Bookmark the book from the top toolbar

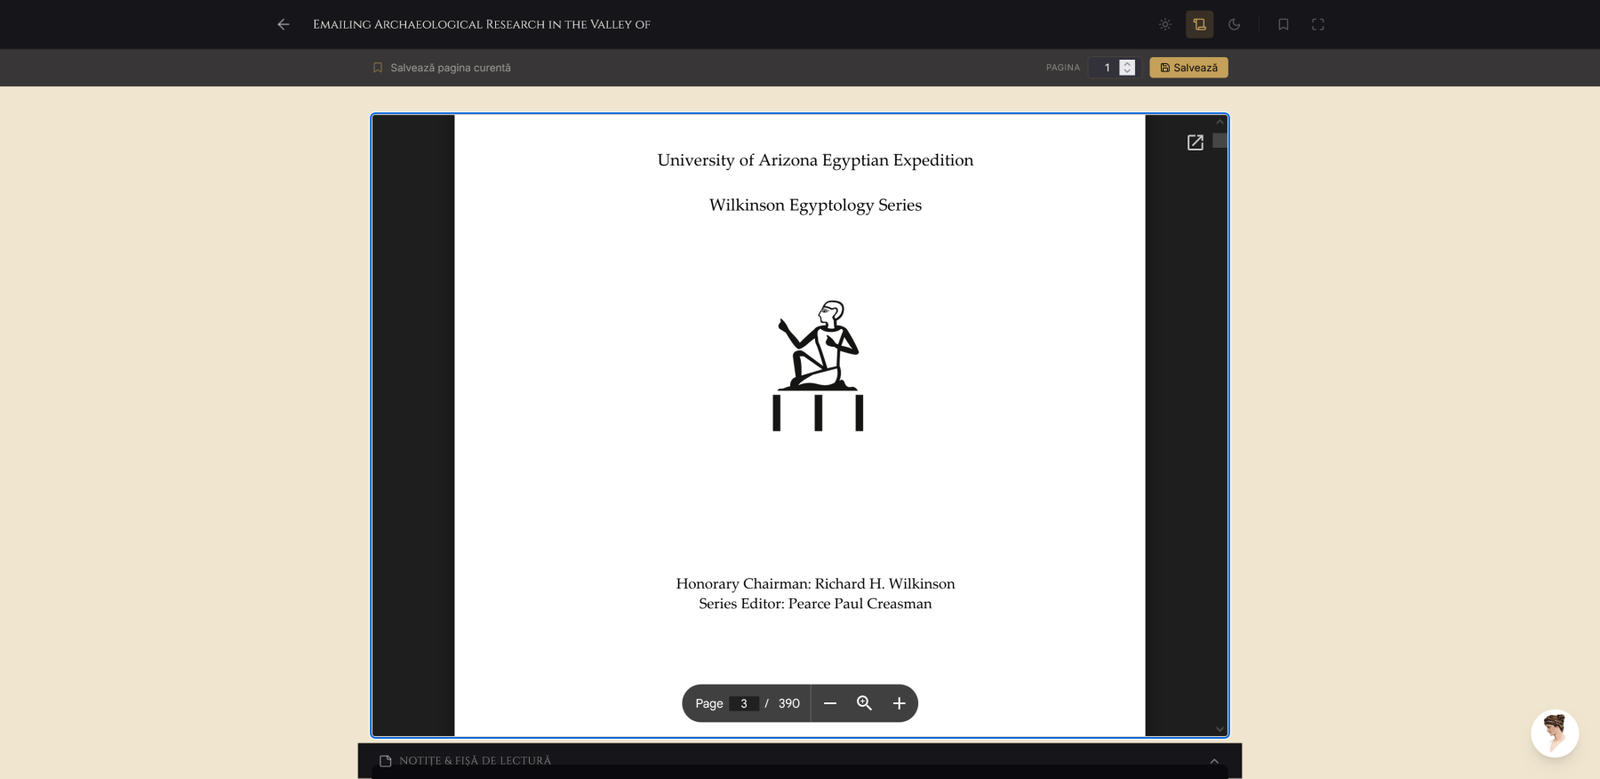[1283, 24]
